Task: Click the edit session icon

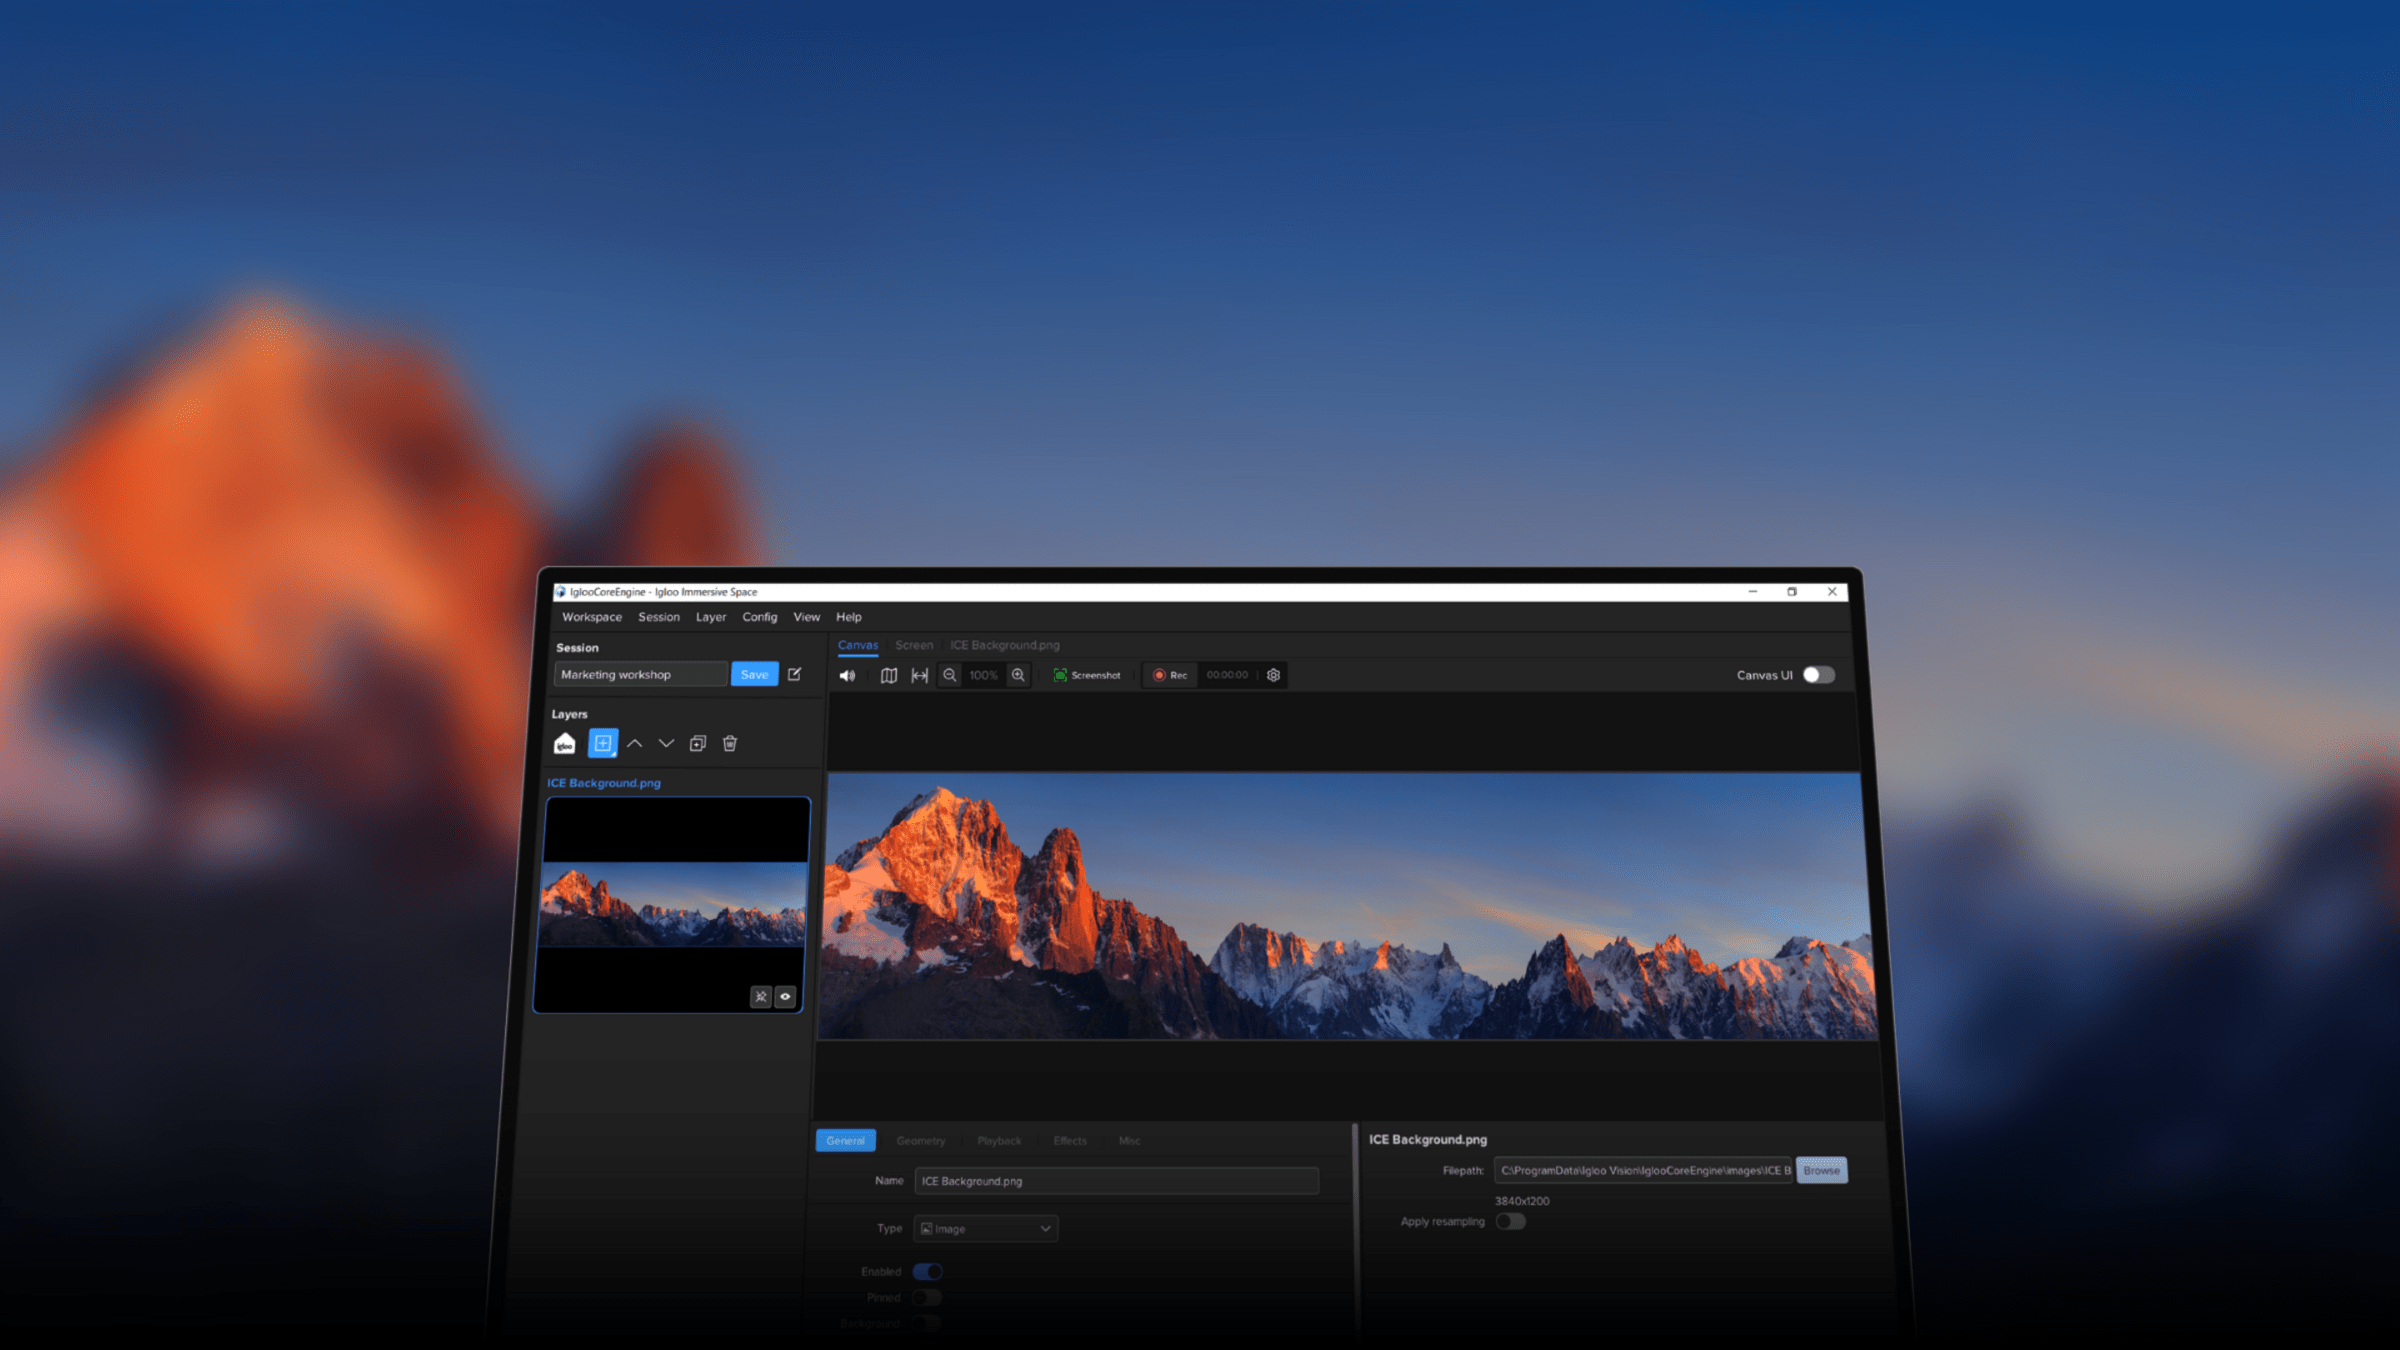Action: [795, 674]
